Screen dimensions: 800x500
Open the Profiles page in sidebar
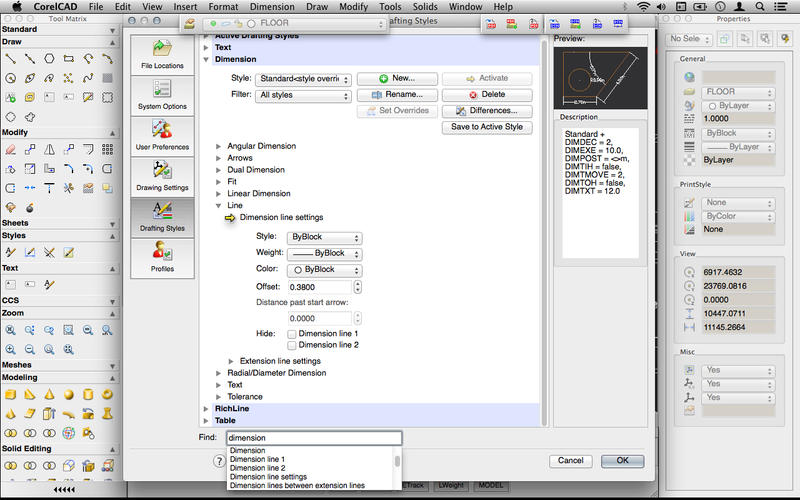coord(162,256)
